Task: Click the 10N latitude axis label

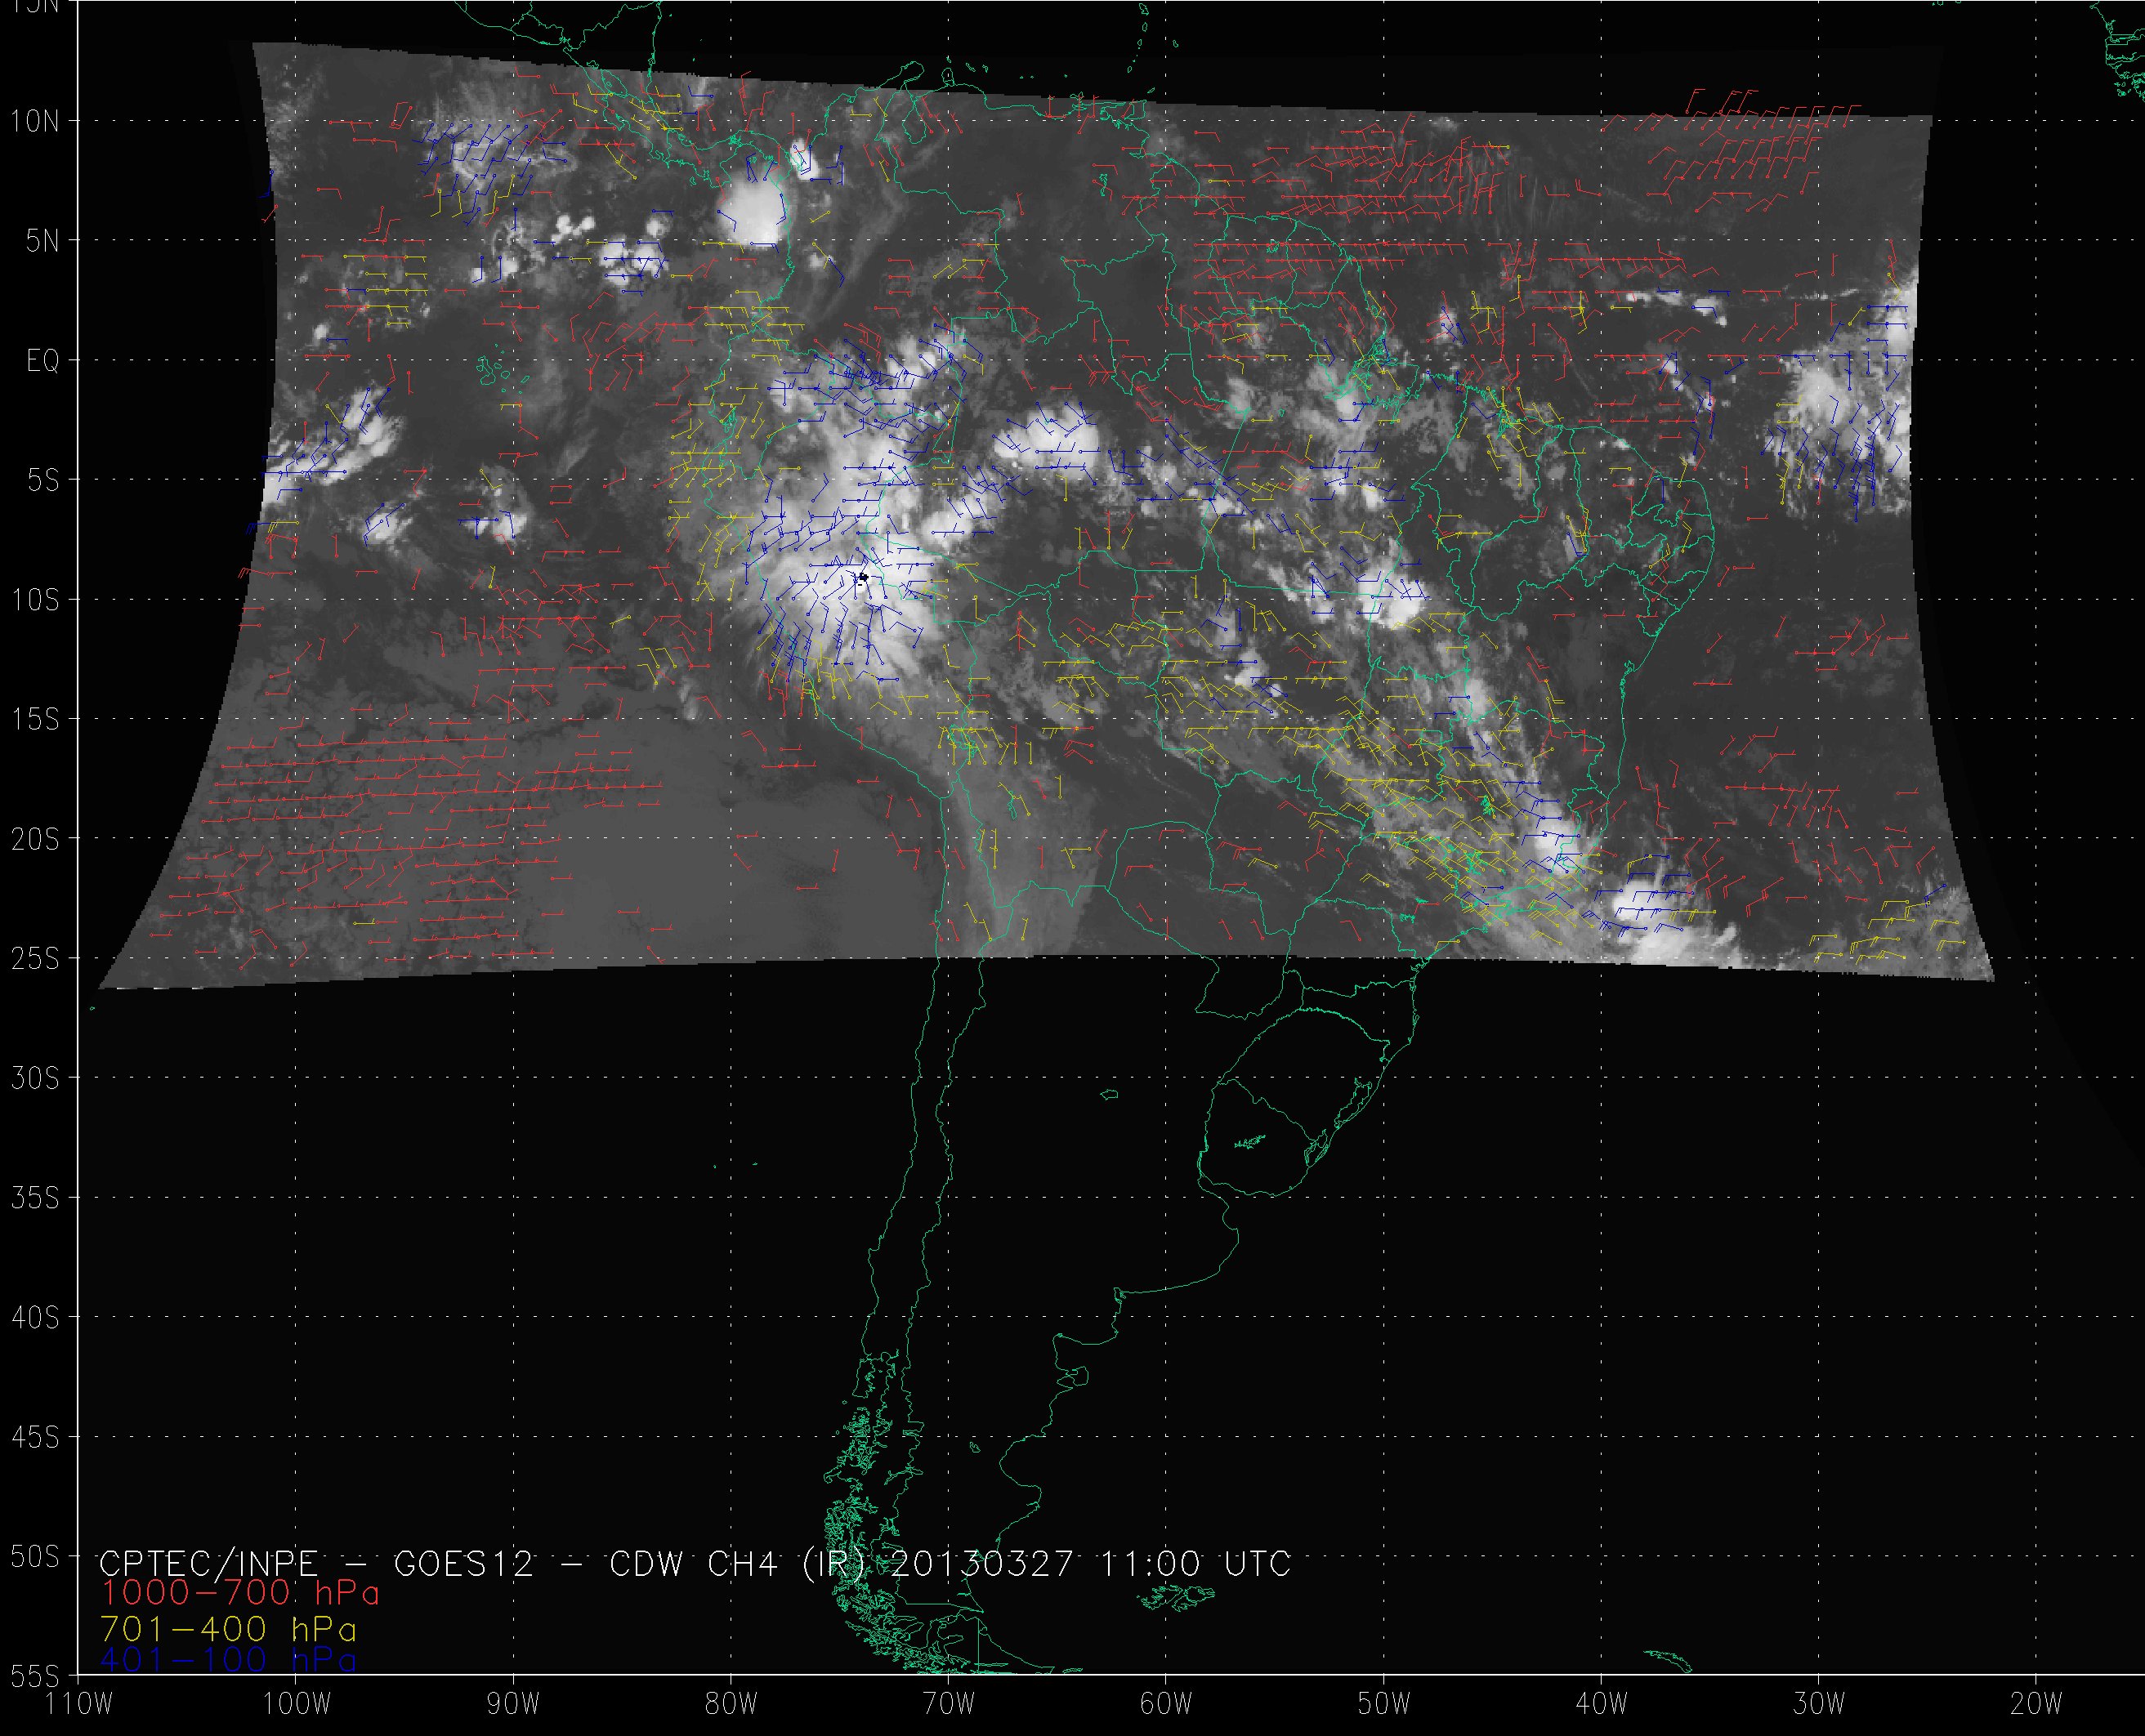Action: click(35, 122)
